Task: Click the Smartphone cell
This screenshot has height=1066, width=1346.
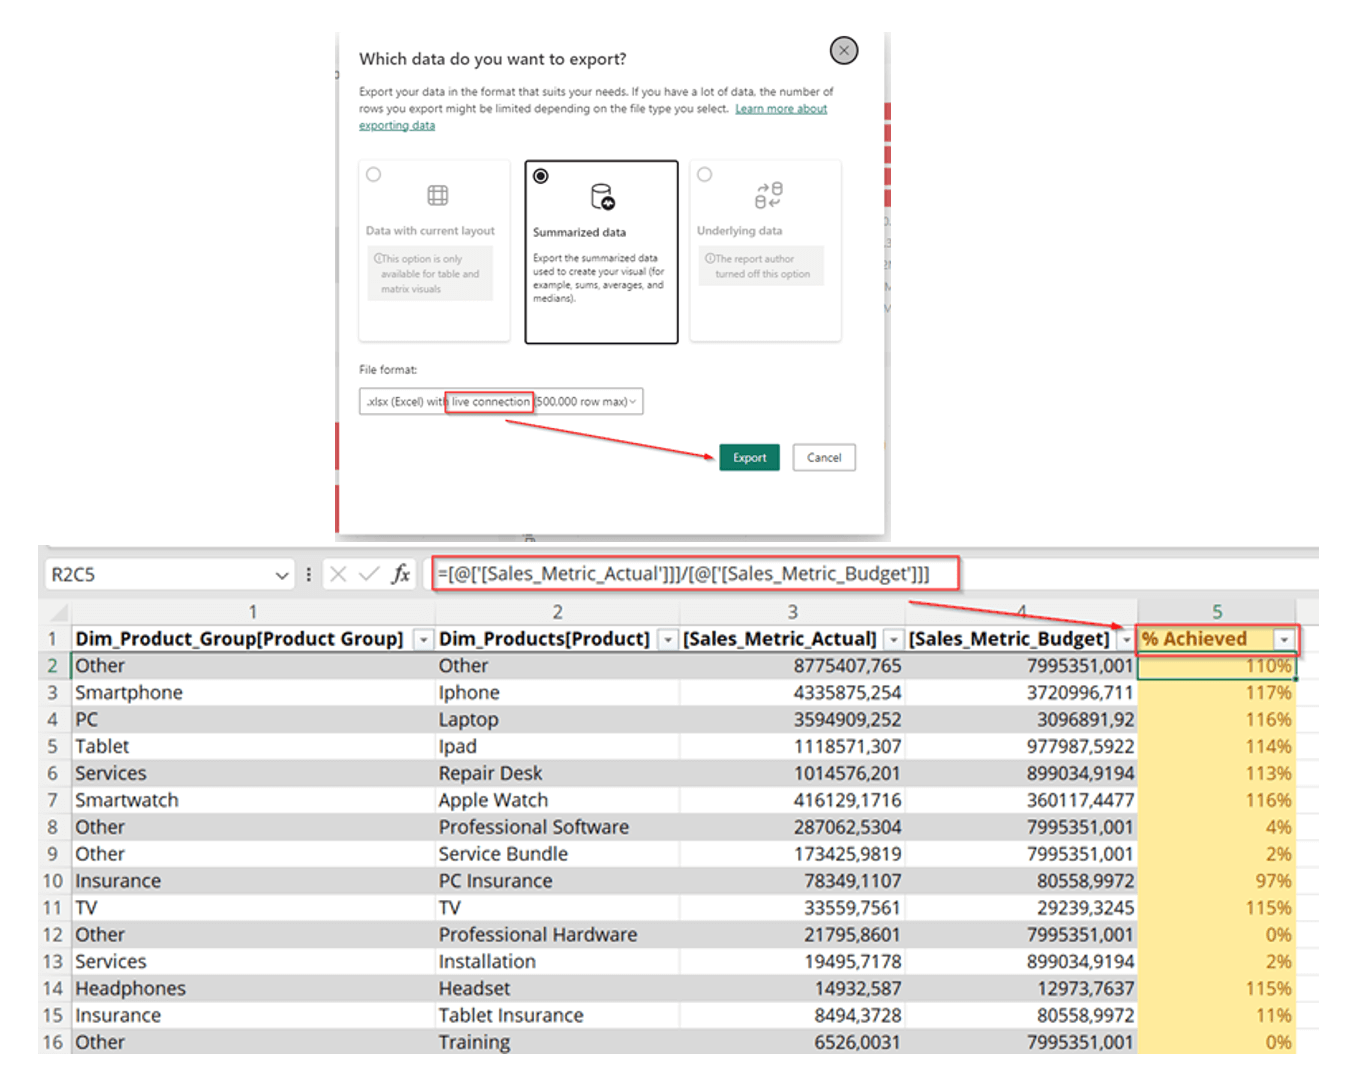Action: (x=253, y=693)
